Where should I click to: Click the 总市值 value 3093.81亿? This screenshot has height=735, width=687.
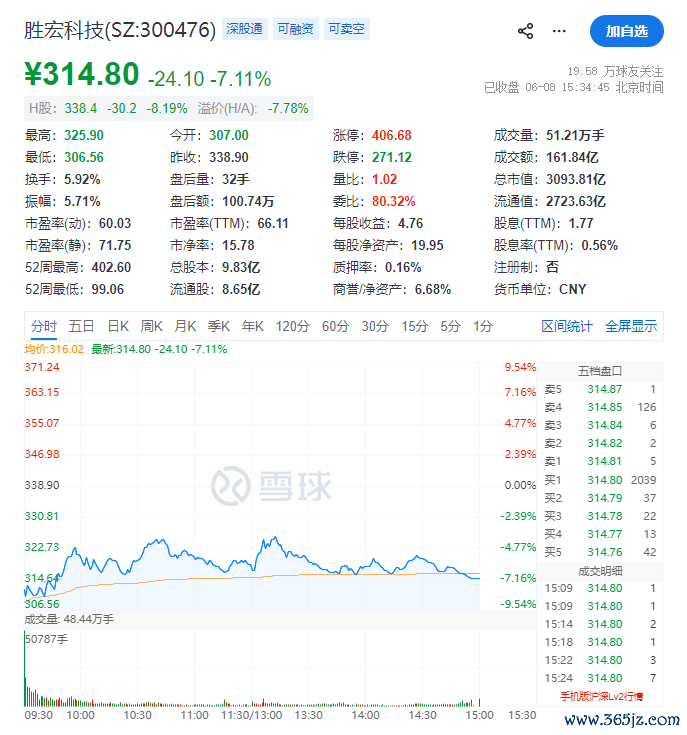pos(575,180)
